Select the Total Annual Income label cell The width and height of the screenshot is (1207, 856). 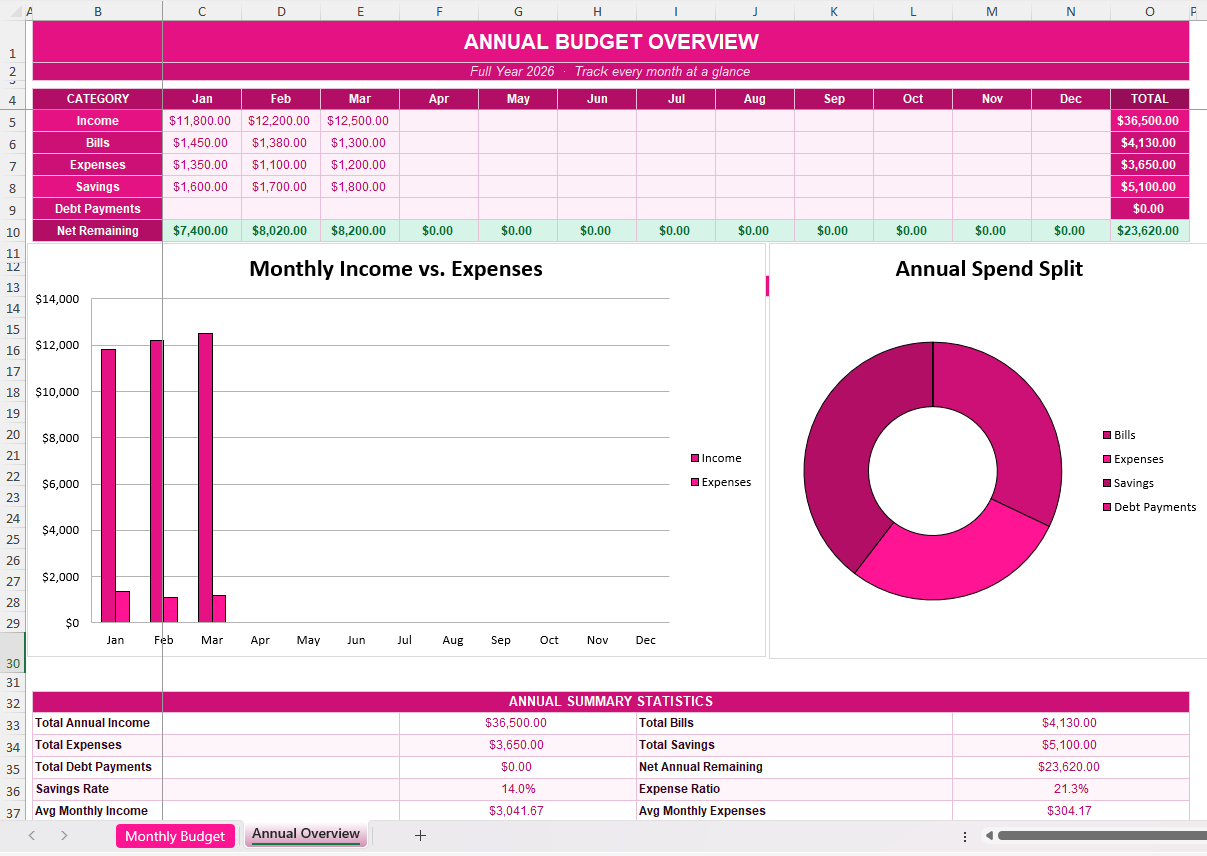(x=98, y=723)
